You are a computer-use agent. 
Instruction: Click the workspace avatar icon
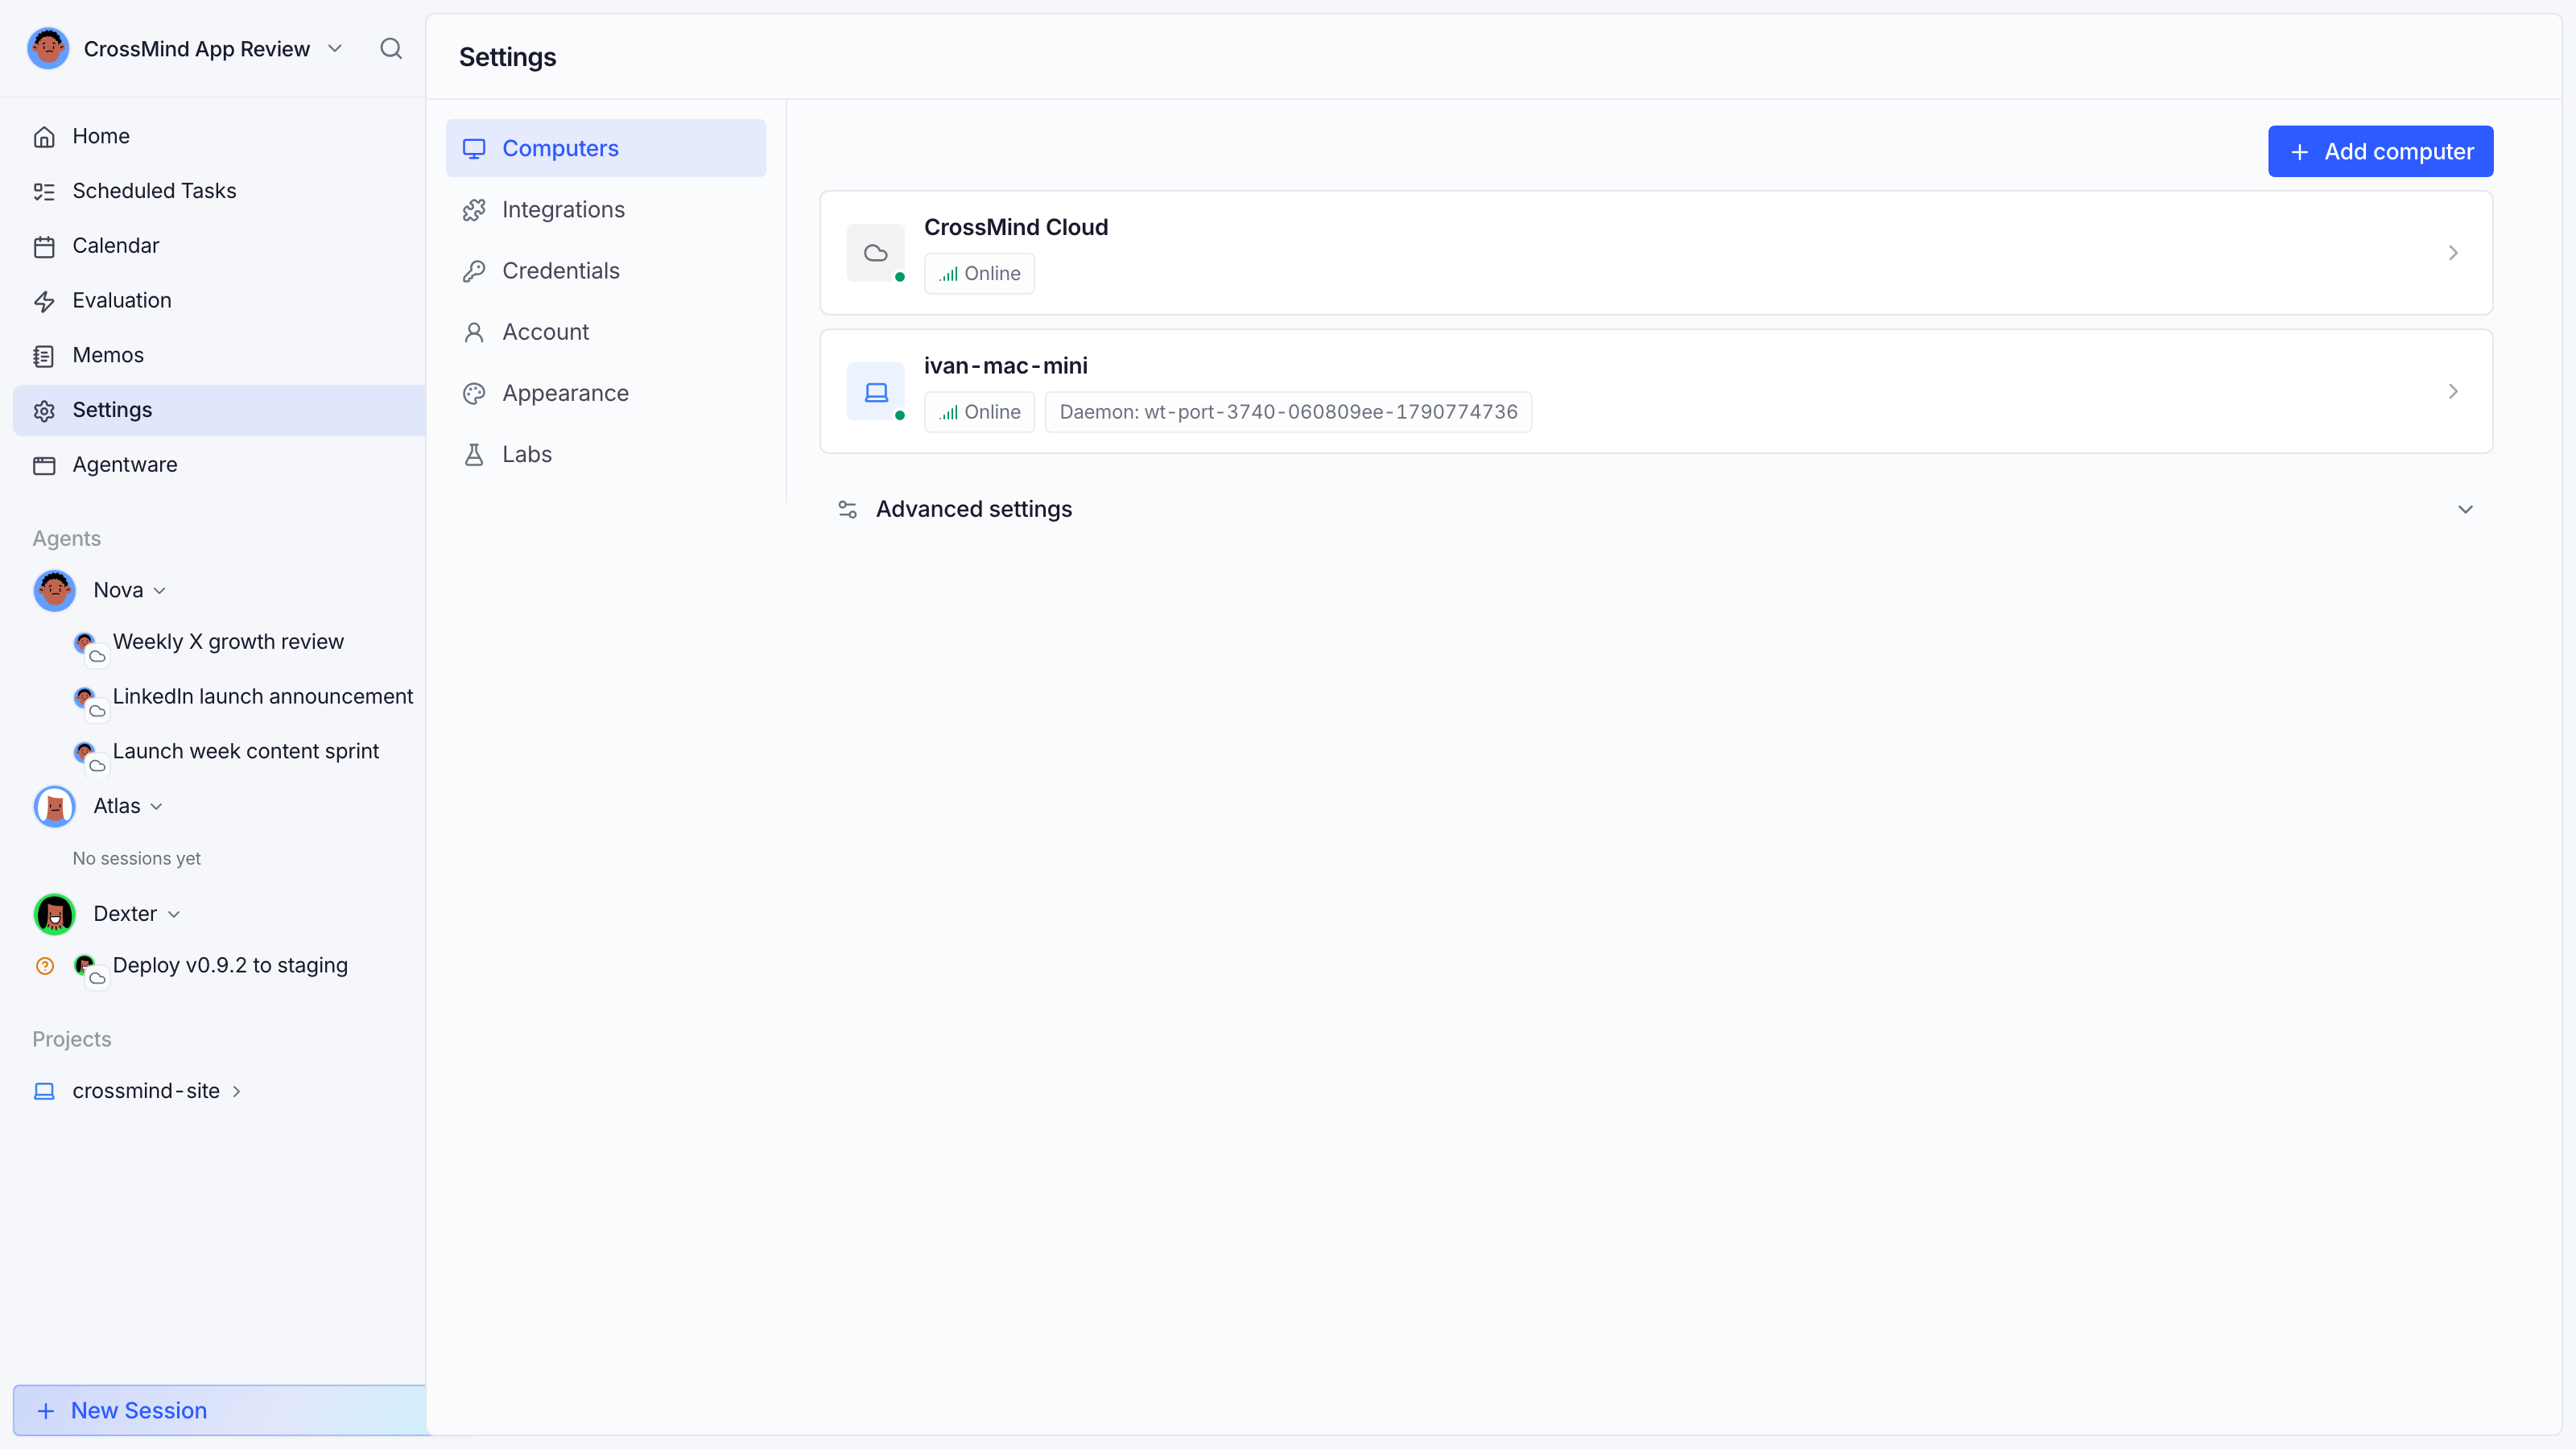pos(48,48)
